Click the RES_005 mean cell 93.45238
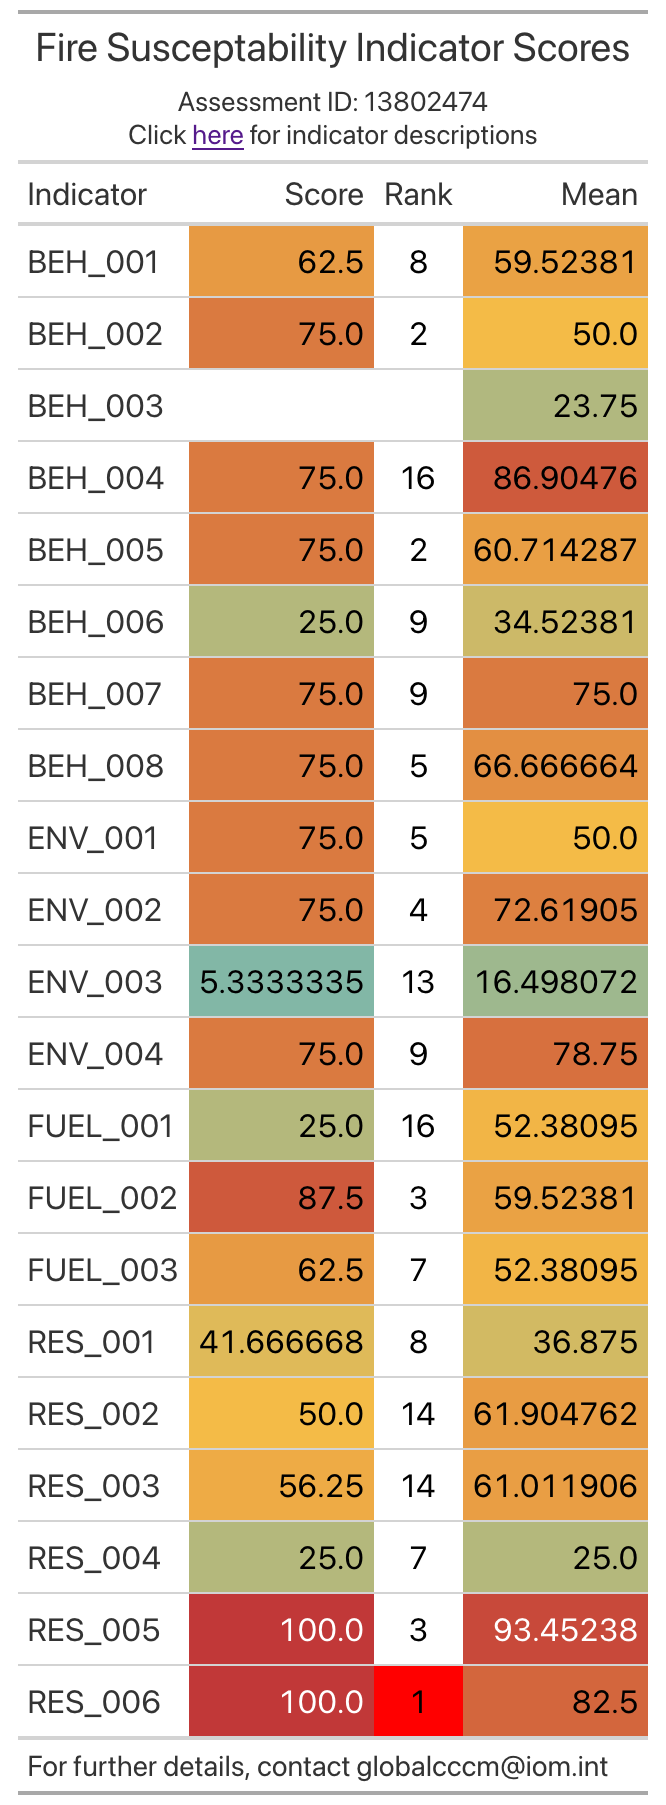 [565, 1630]
